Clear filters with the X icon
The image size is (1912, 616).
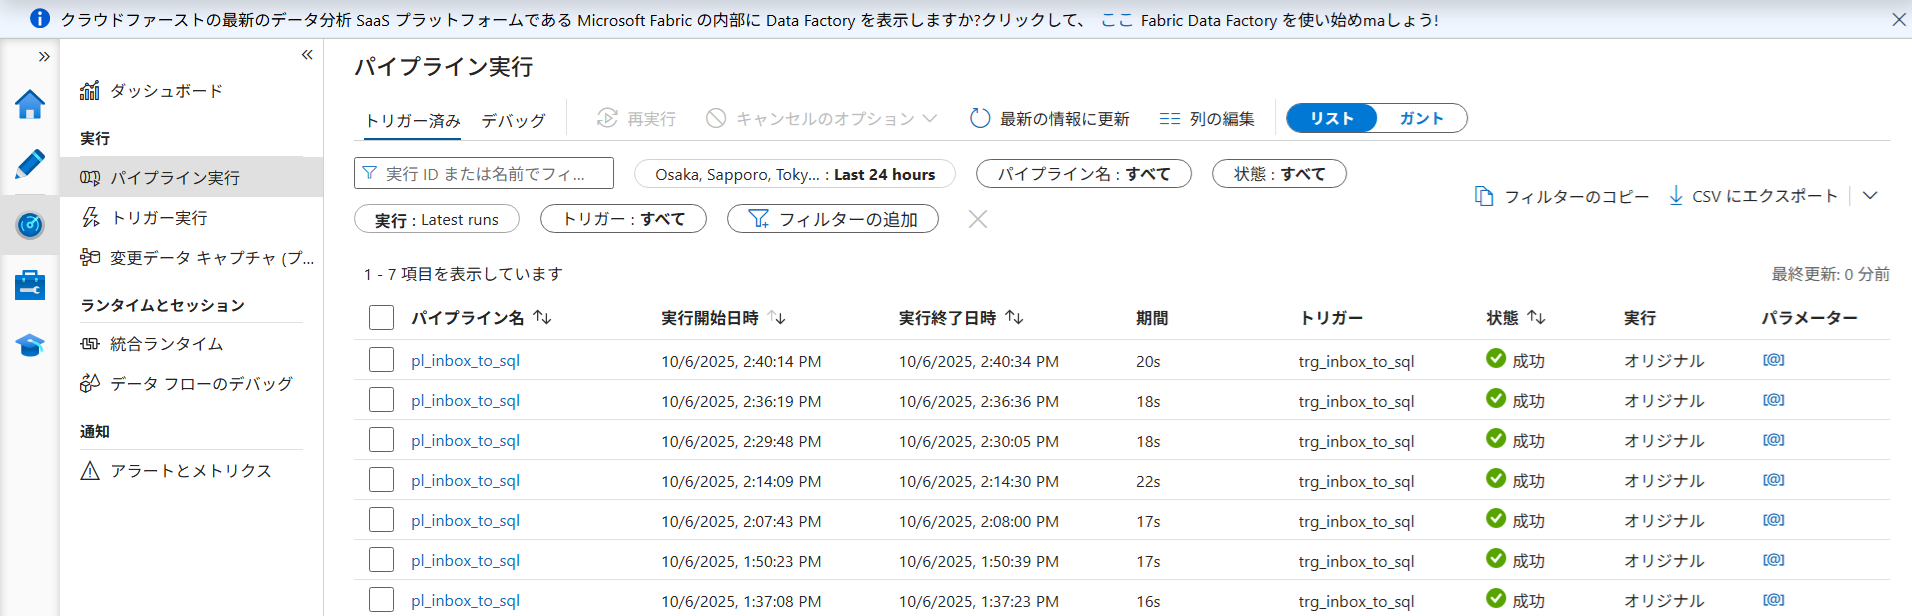pos(977,219)
